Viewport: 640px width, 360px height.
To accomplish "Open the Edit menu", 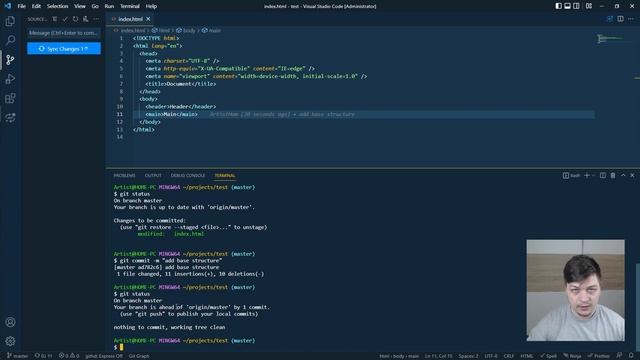I will pyautogui.click(x=36, y=6).
